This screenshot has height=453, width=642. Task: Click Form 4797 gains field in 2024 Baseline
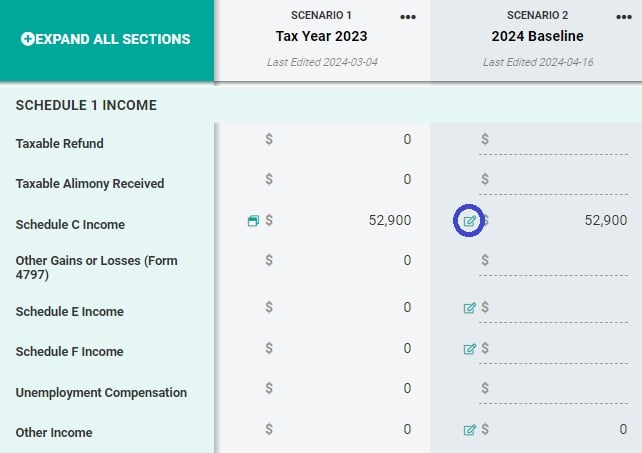click(558, 261)
